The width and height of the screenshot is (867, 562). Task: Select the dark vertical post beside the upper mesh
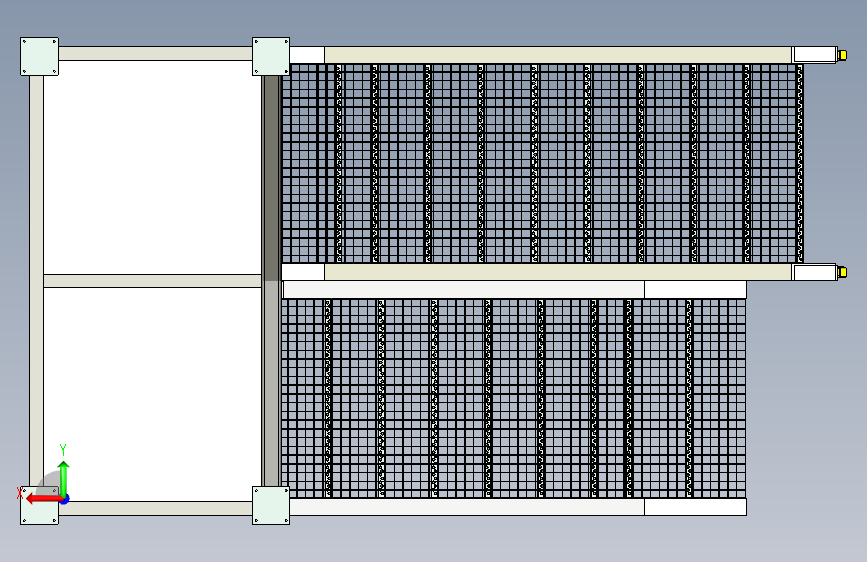271,178
